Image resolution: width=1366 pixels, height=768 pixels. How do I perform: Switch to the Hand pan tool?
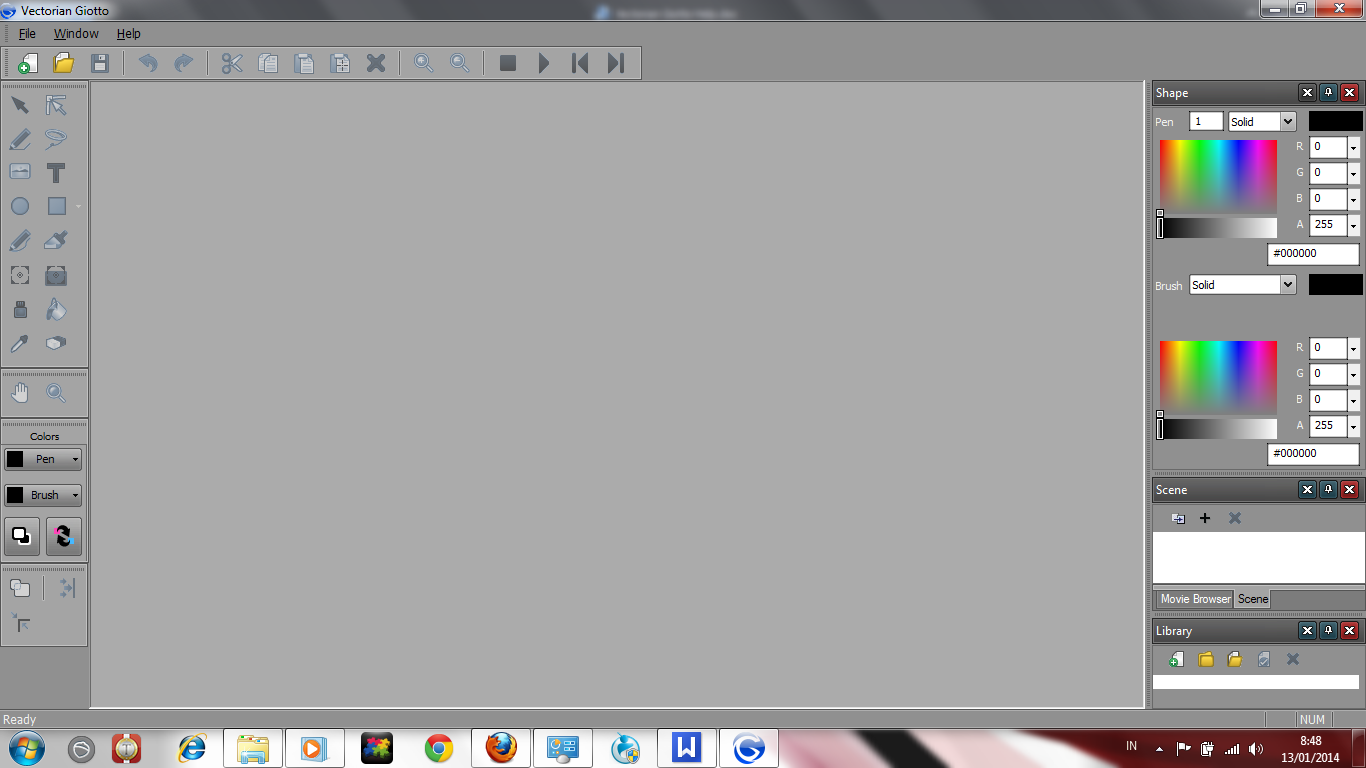(x=19, y=393)
